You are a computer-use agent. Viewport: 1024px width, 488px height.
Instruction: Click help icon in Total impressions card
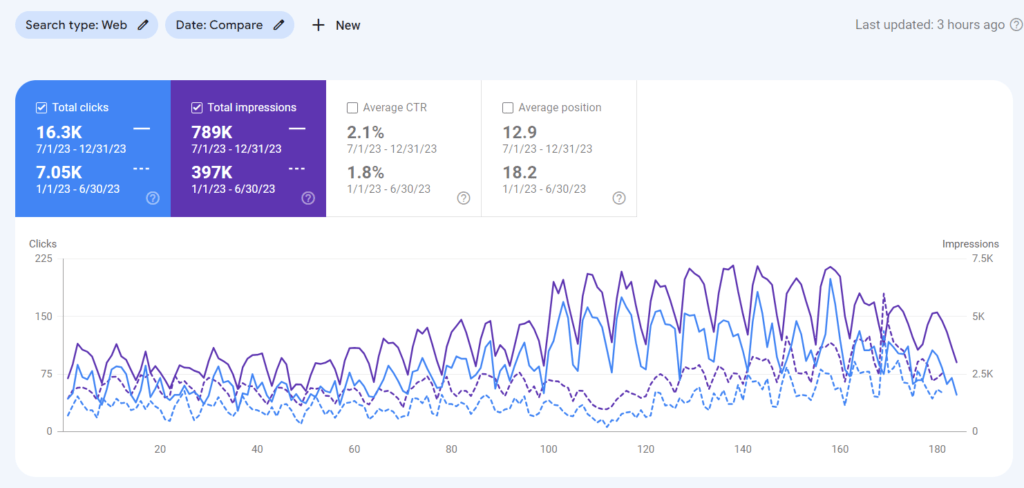pyautogui.click(x=308, y=198)
